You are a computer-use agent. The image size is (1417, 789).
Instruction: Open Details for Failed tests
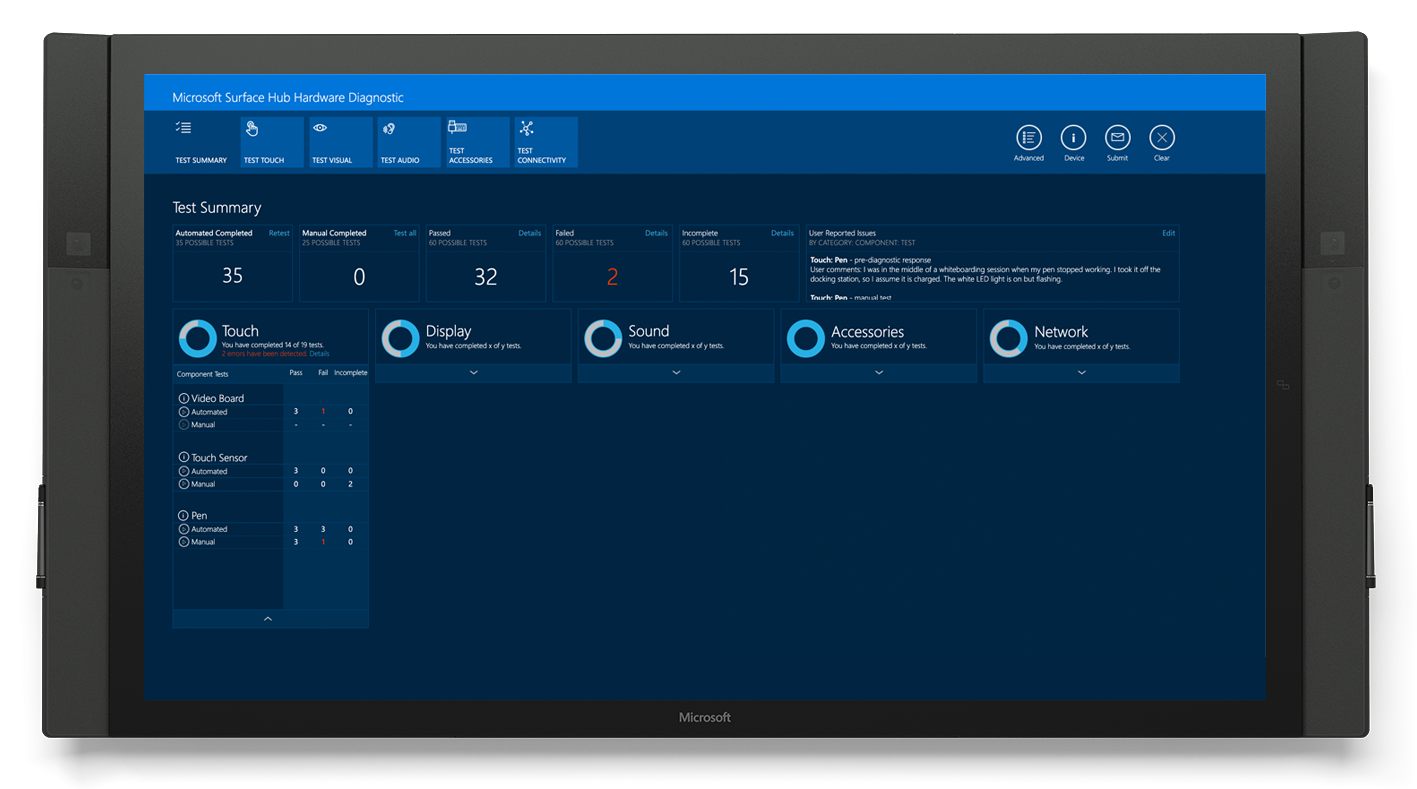657,233
